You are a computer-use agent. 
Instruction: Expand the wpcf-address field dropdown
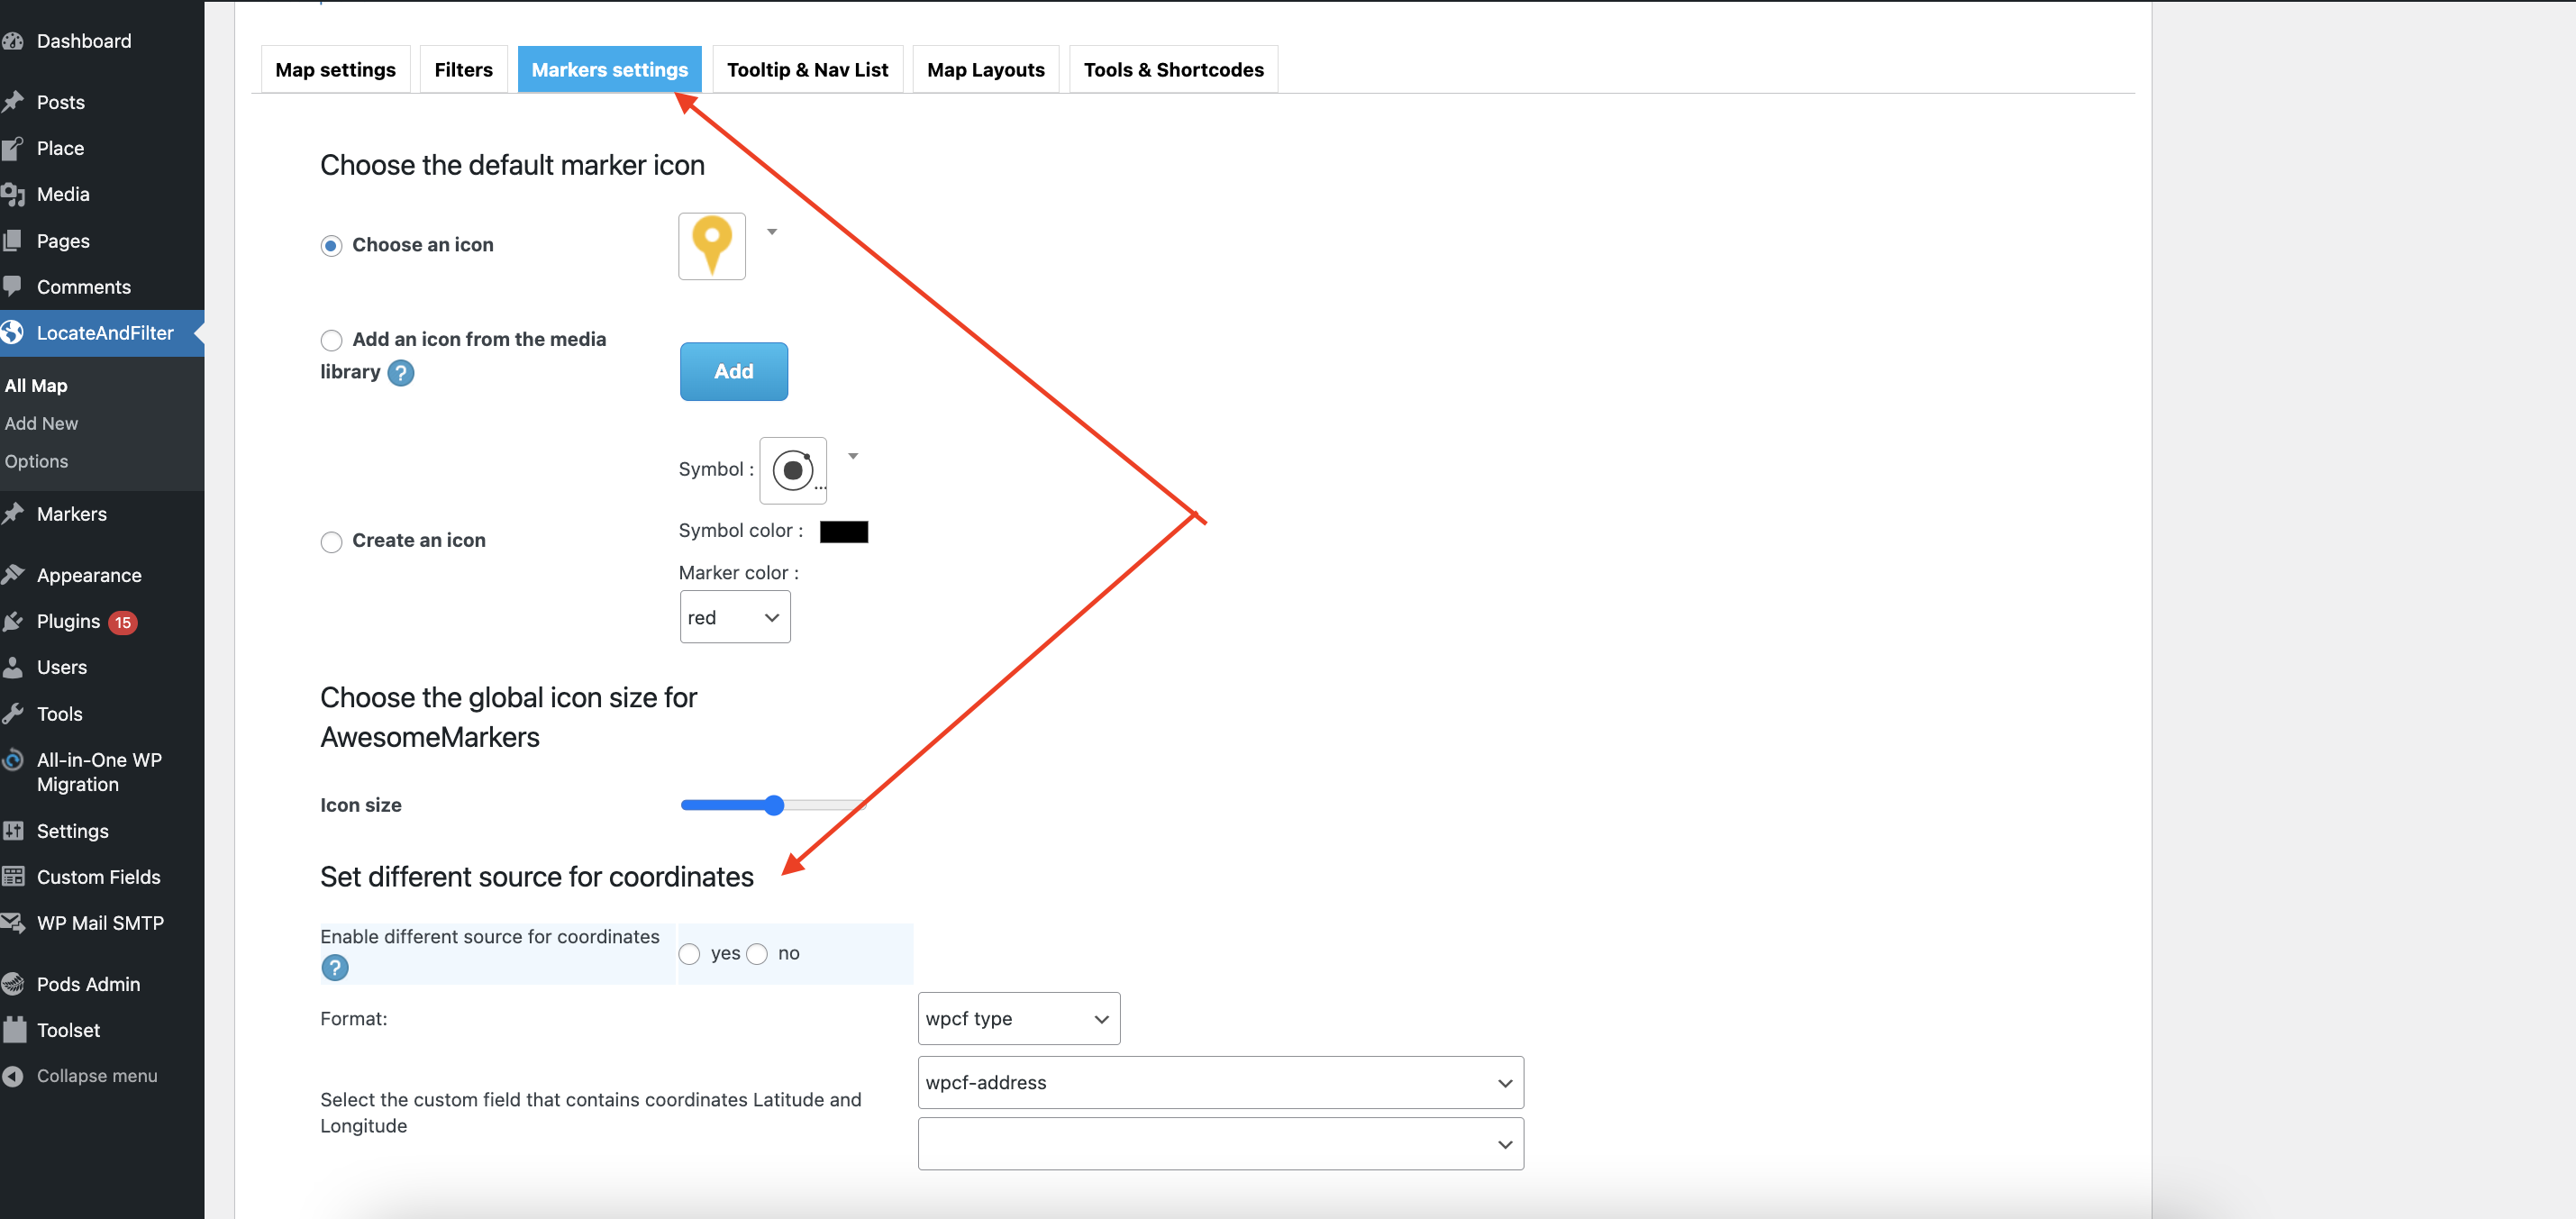[x=1219, y=1082]
